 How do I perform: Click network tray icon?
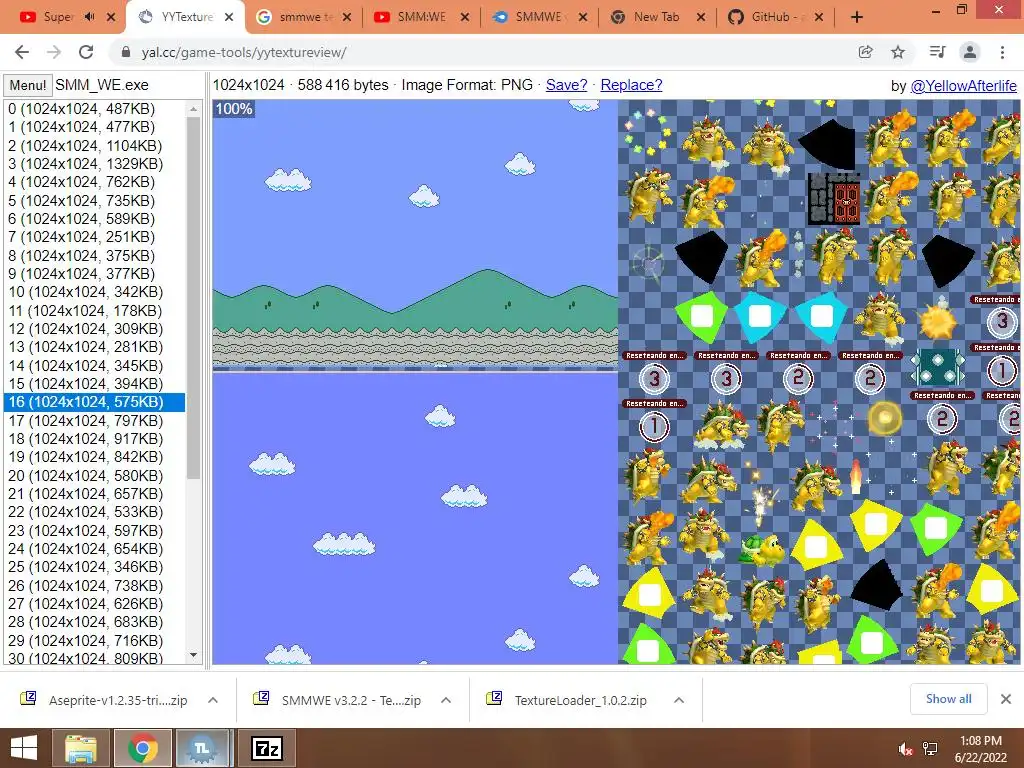point(930,749)
